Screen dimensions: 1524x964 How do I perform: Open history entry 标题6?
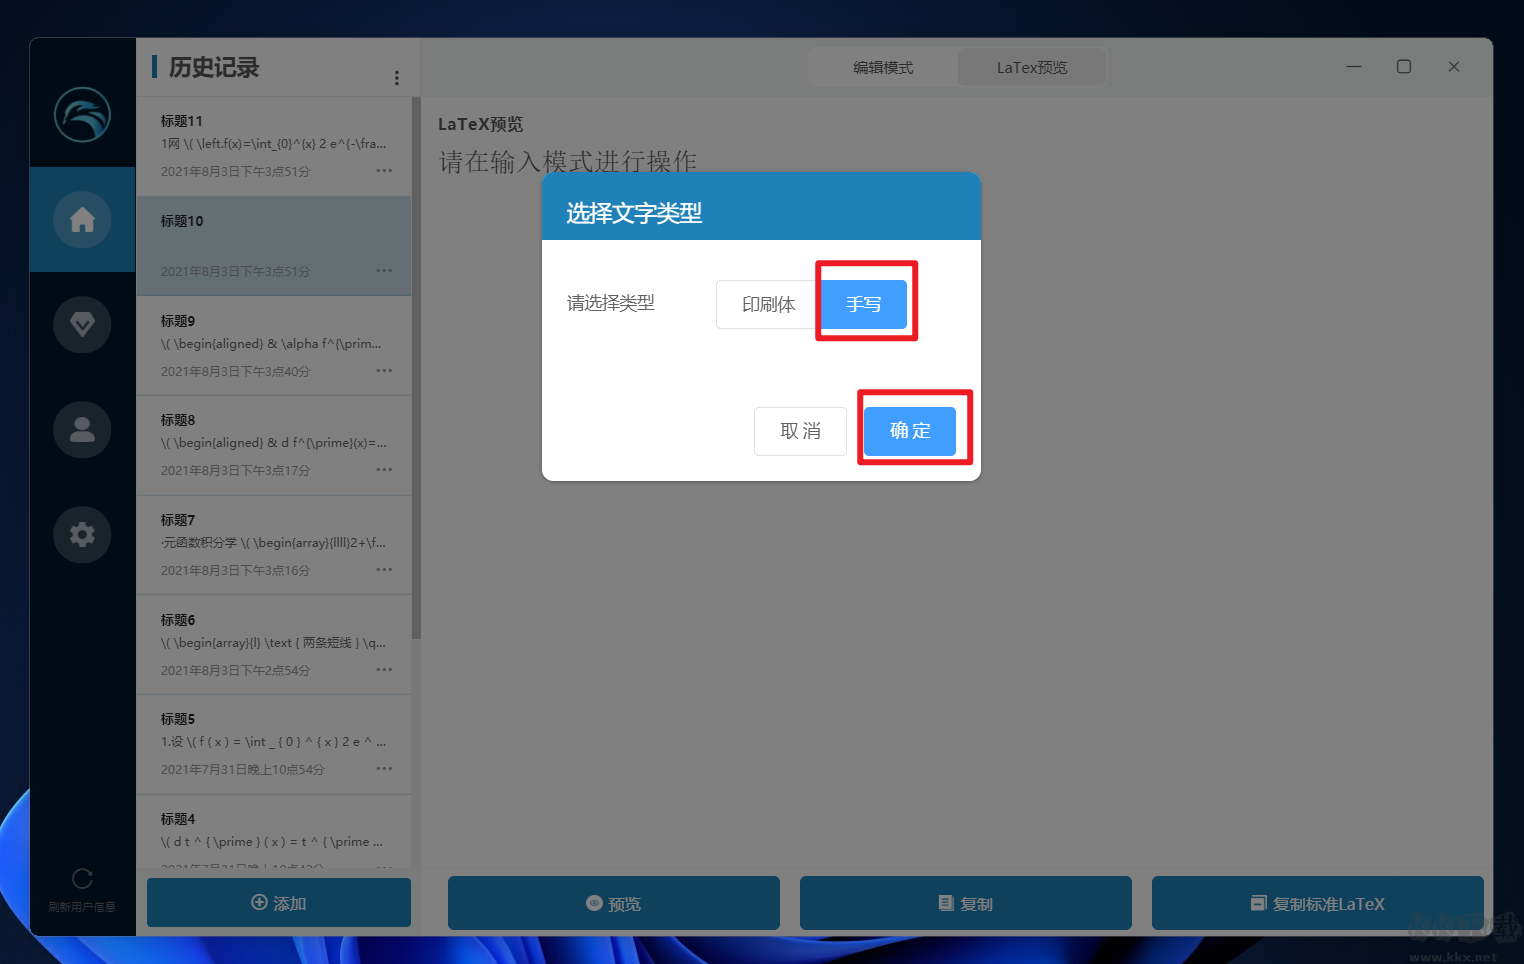pyautogui.click(x=273, y=645)
